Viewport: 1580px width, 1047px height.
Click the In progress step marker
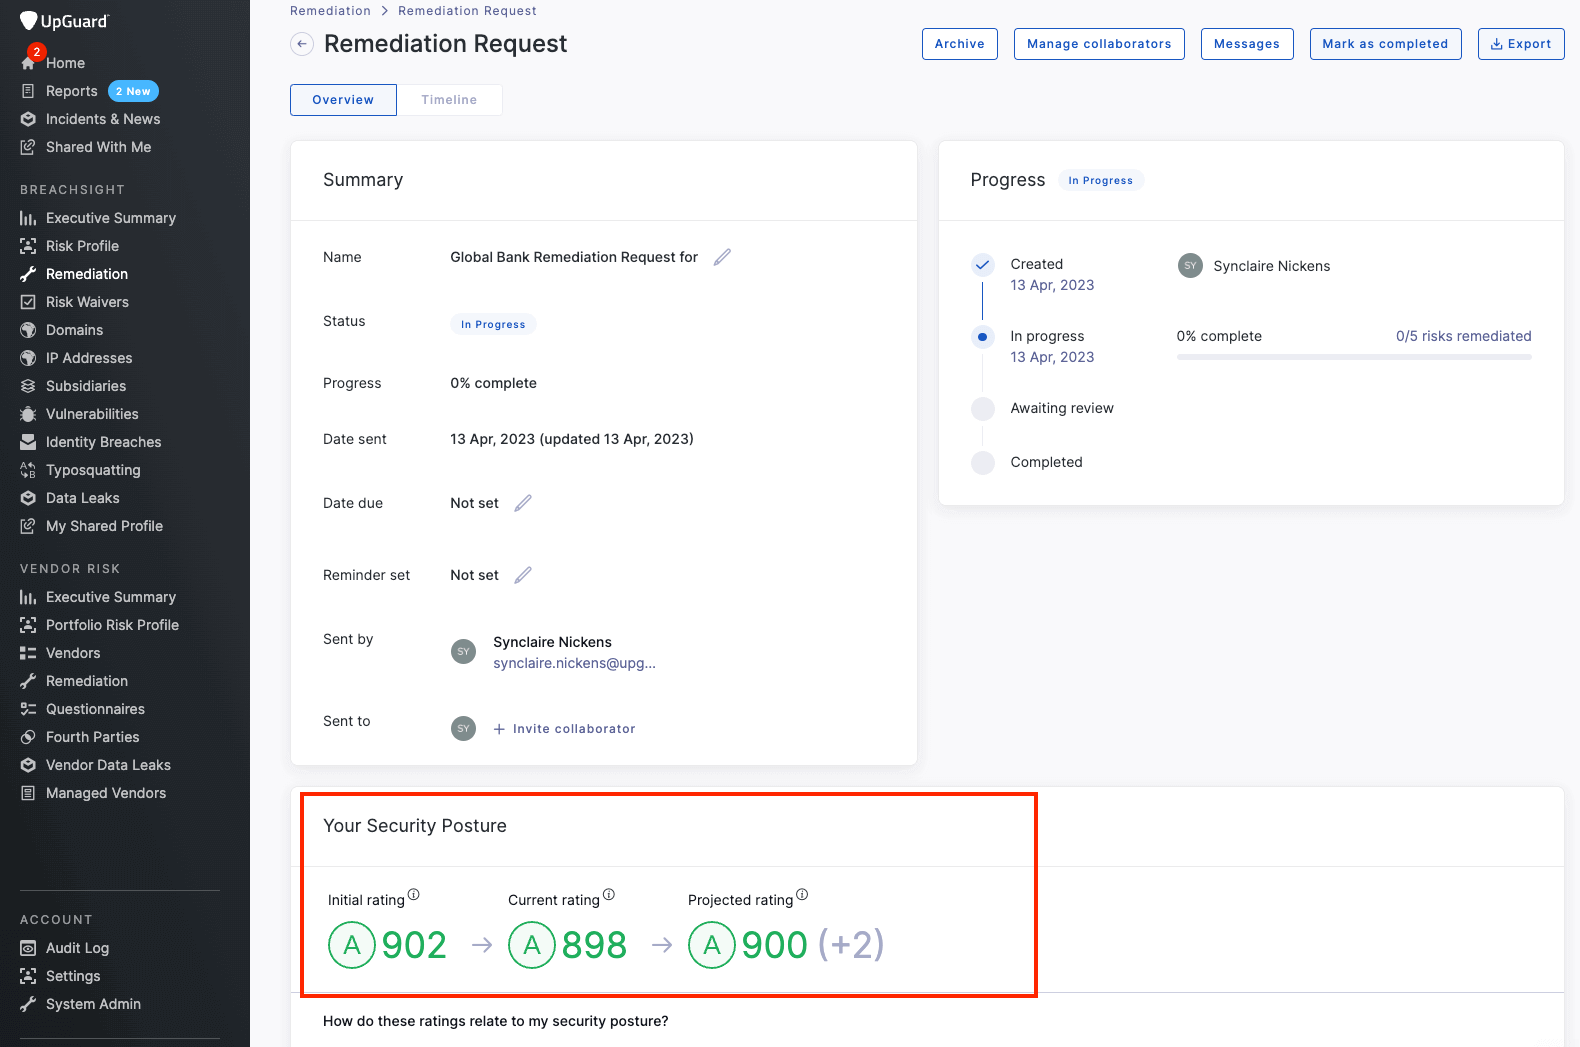(983, 337)
